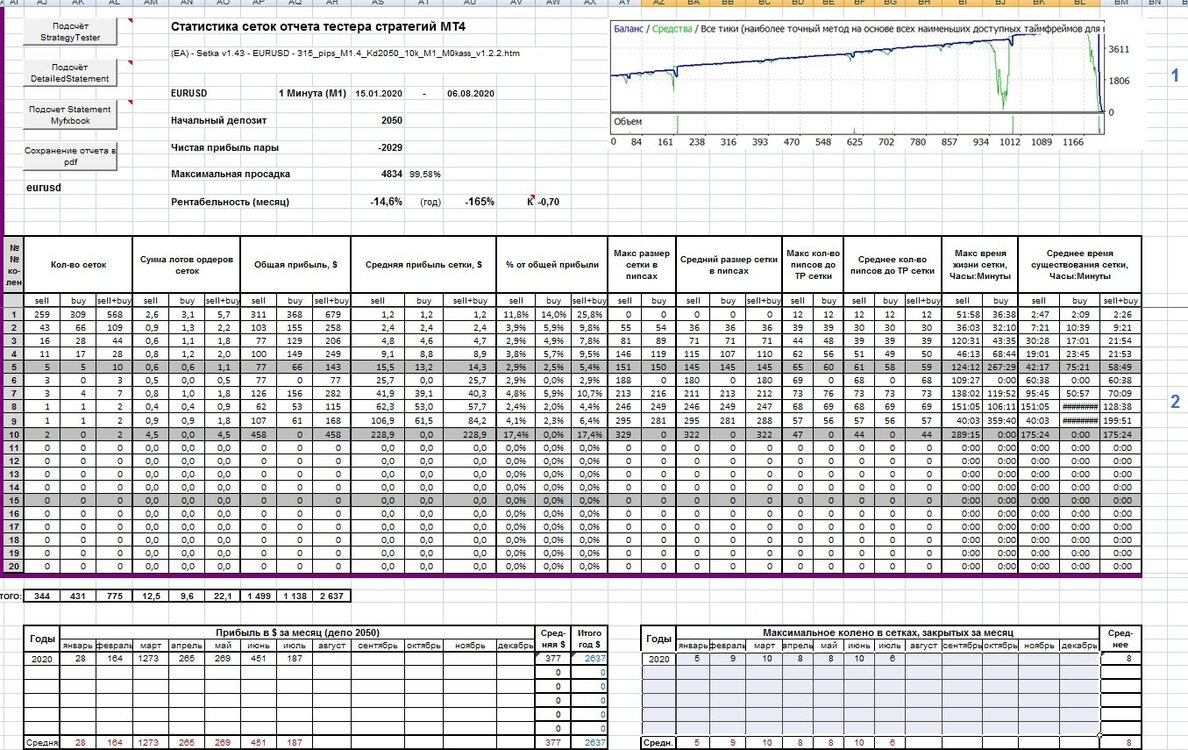Click the Подсчет Statement Myfxbook button
Image resolution: width=1188 pixels, height=750 pixels.
pos(70,114)
